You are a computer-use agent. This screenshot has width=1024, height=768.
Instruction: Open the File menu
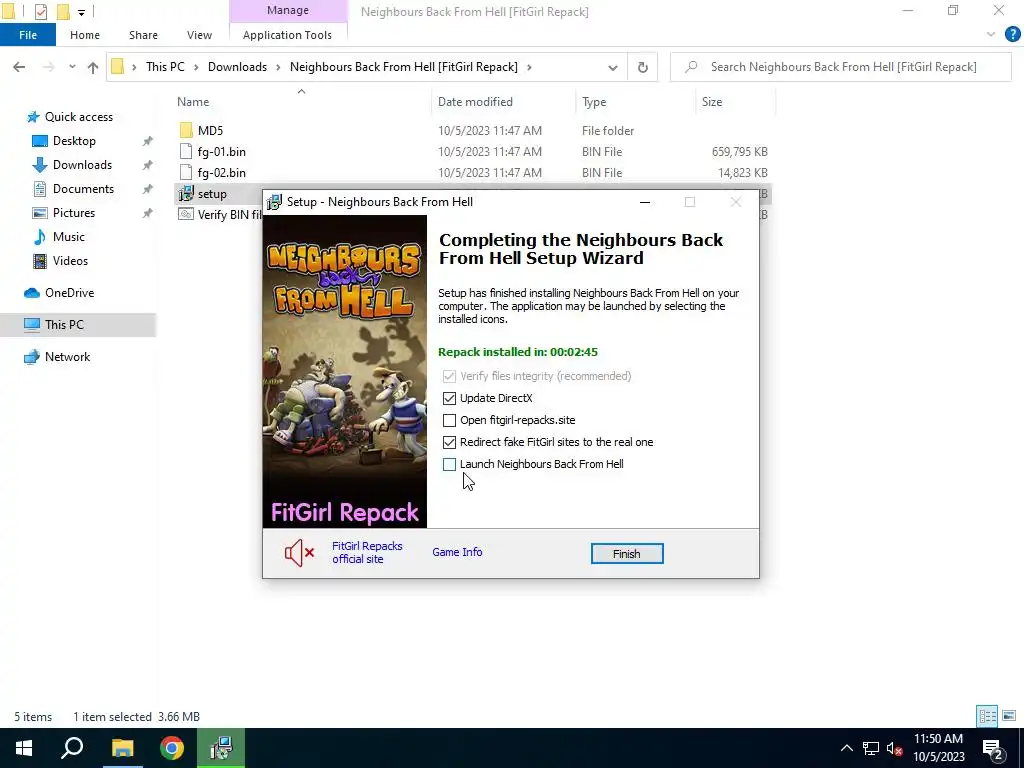click(x=28, y=35)
